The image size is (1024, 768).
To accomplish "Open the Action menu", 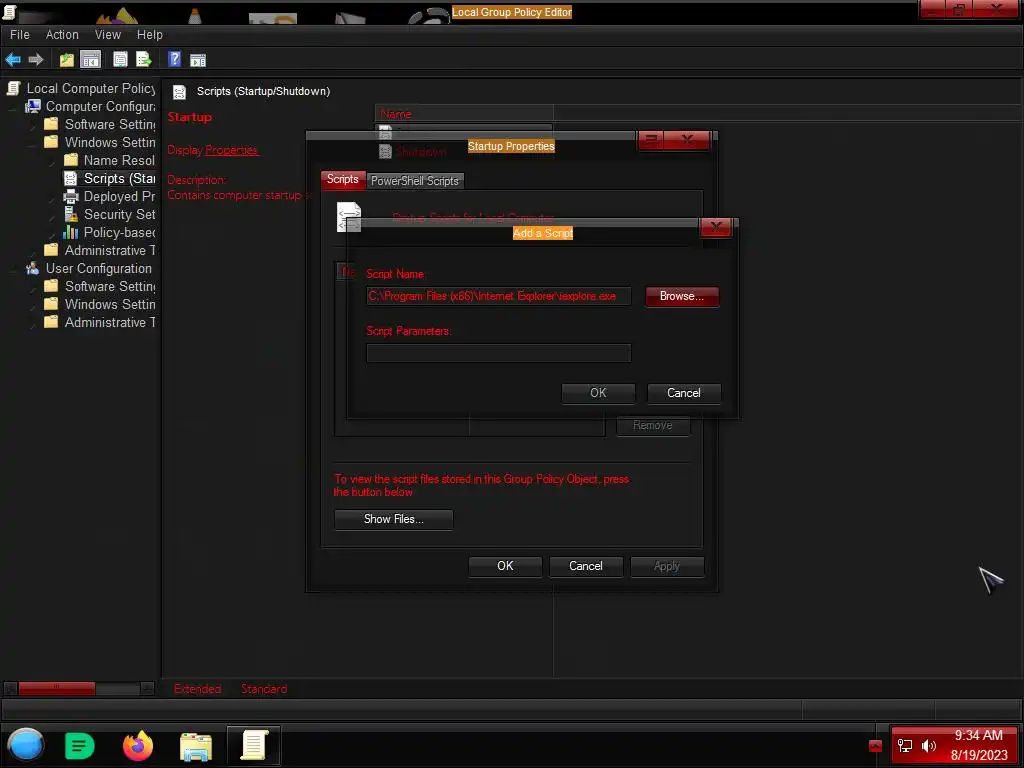I will (62, 35).
